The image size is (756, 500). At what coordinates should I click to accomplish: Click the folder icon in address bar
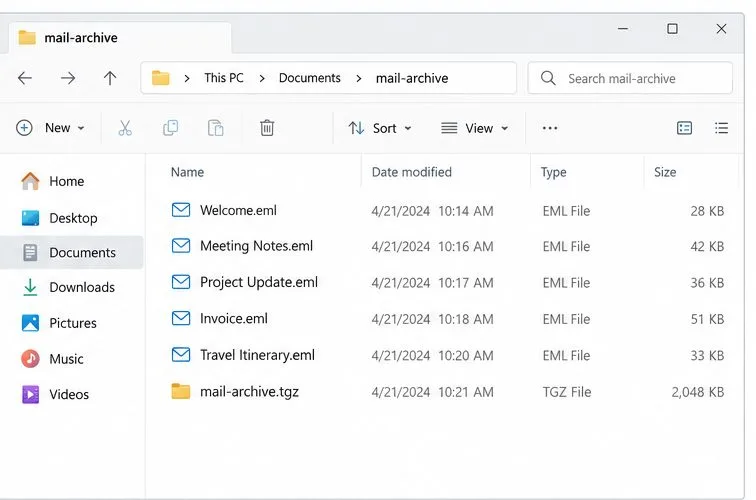(x=161, y=78)
